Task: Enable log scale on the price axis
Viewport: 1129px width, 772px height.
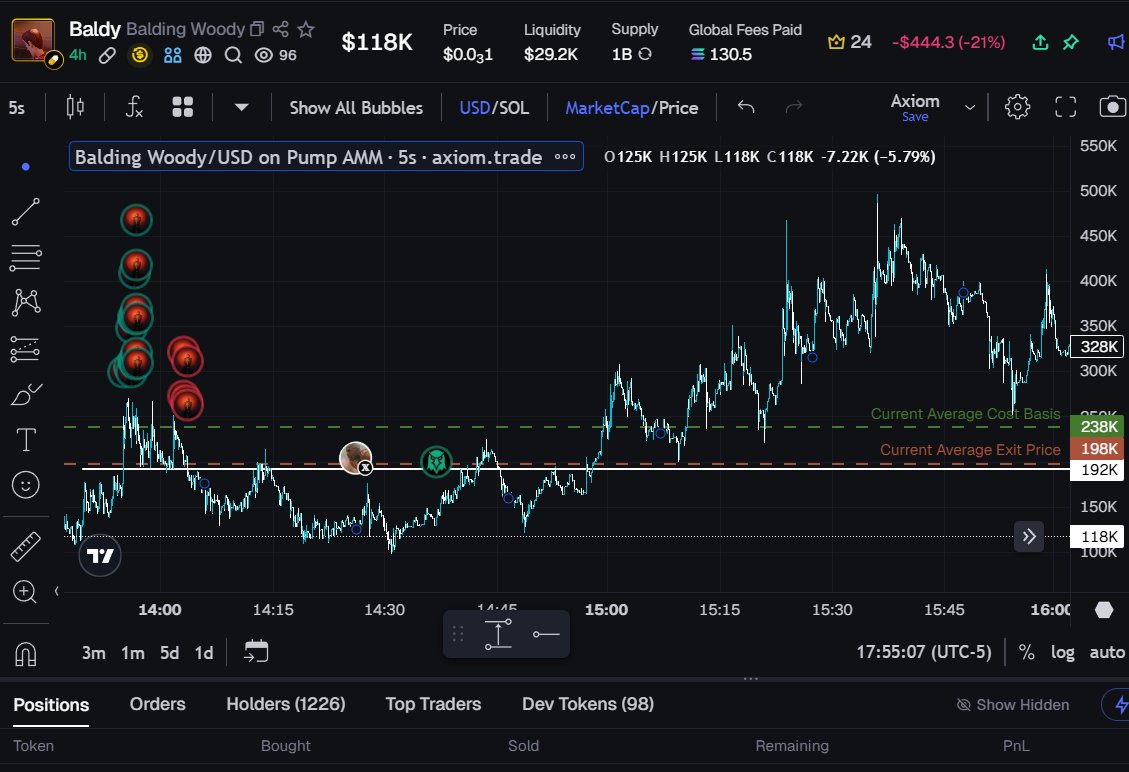Action: [x=1062, y=652]
